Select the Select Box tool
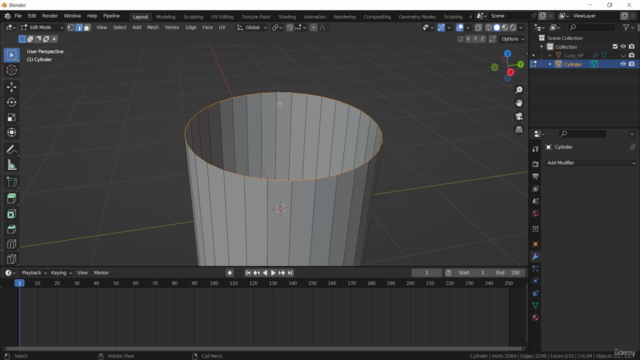 point(11,55)
